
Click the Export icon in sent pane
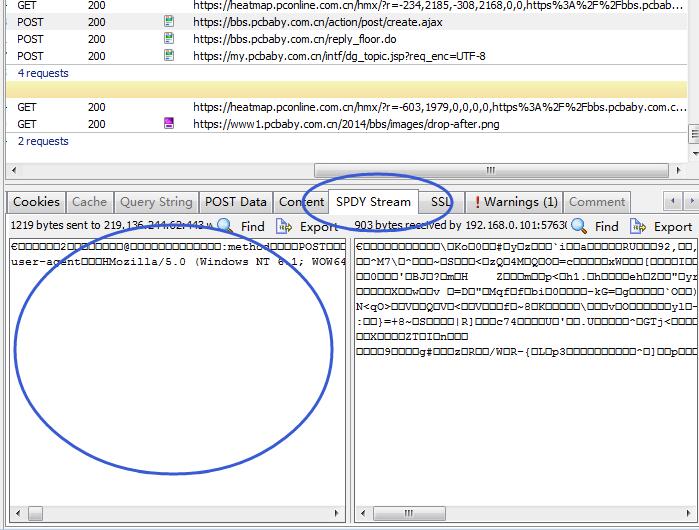coord(284,226)
